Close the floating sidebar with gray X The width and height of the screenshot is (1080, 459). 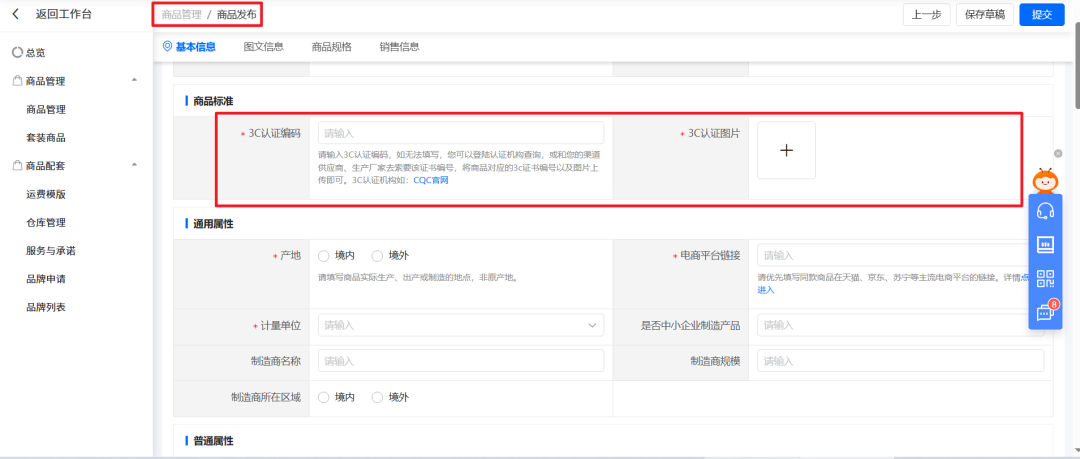(x=1058, y=154)
